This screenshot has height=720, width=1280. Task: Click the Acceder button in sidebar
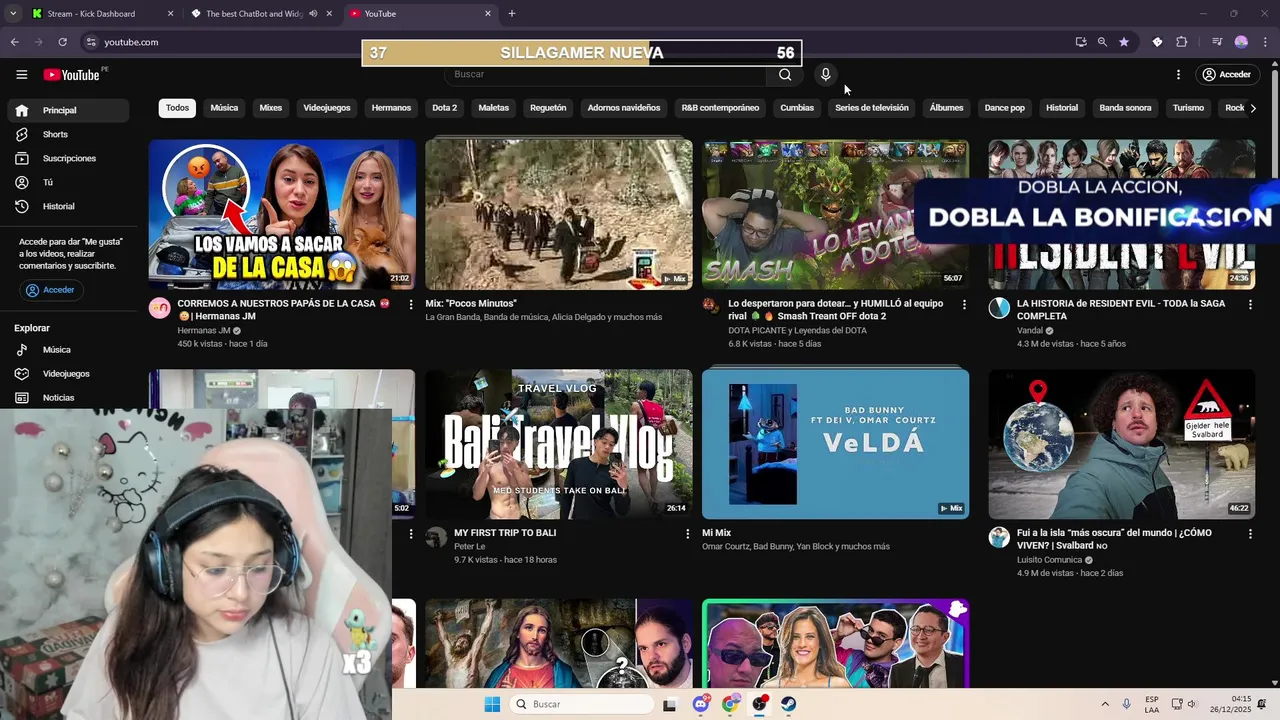coord(50,290)
